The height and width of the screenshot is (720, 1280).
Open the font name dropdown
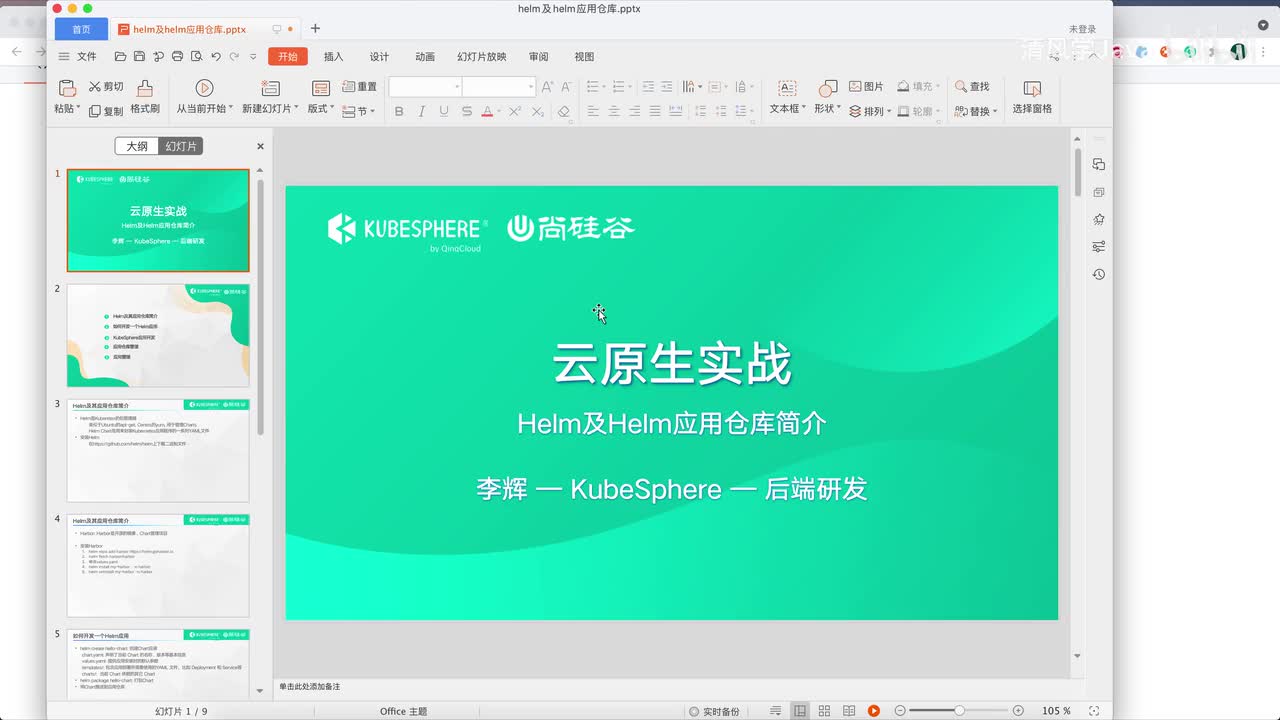click(x=457, y=87)
